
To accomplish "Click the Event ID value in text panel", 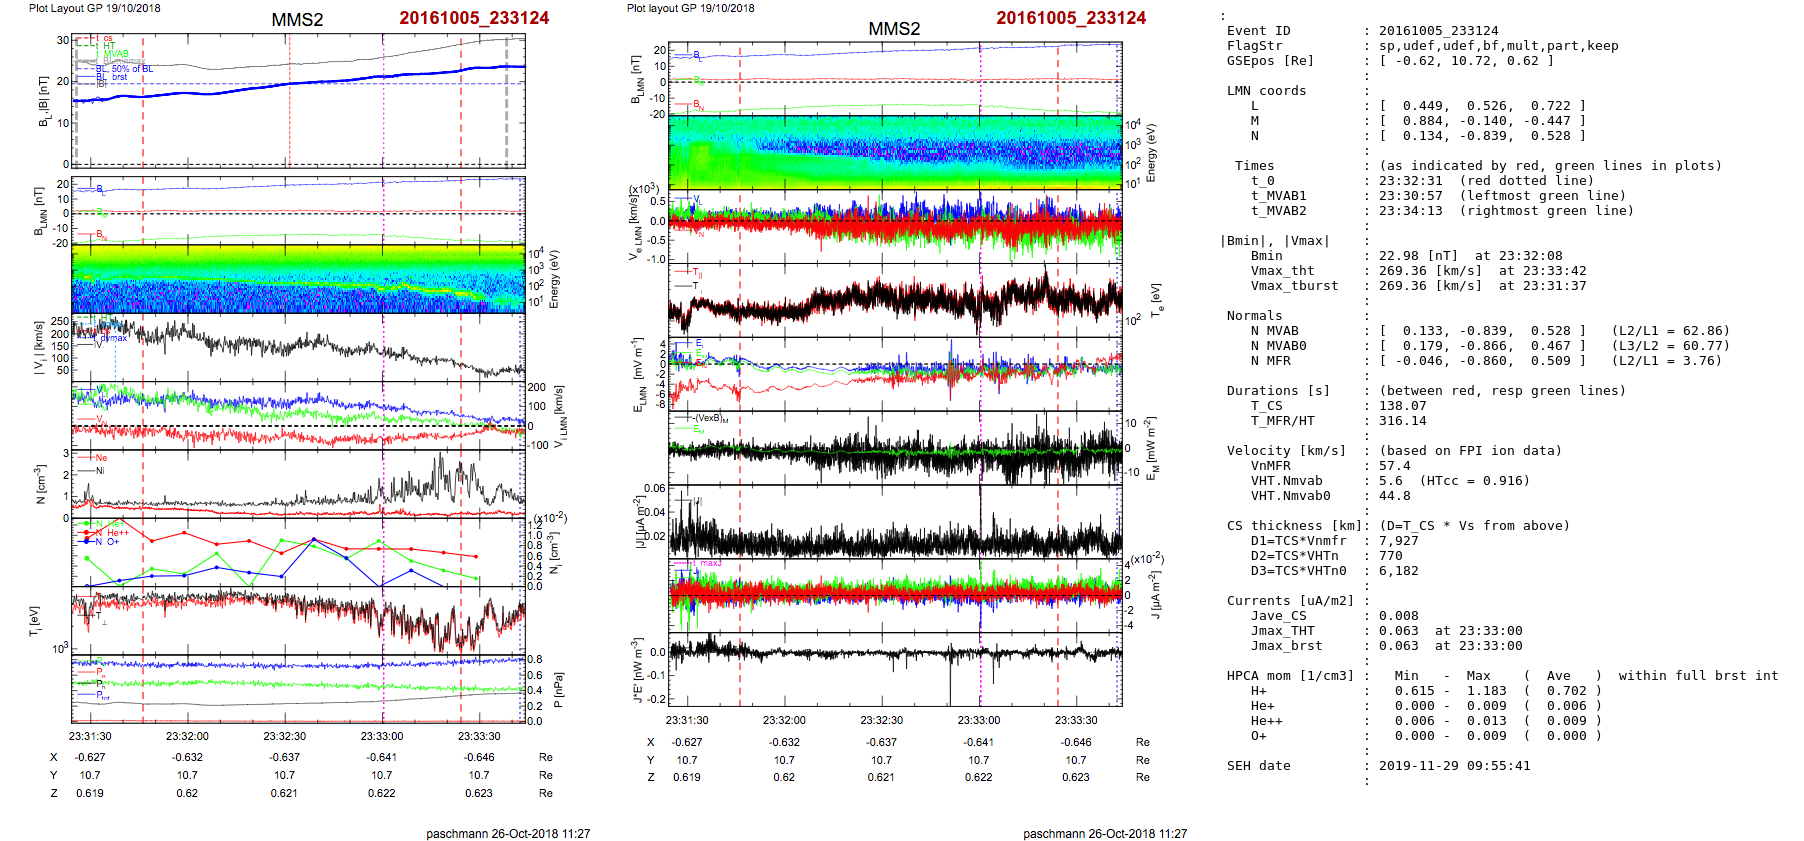I will [x=1424, y=31].
